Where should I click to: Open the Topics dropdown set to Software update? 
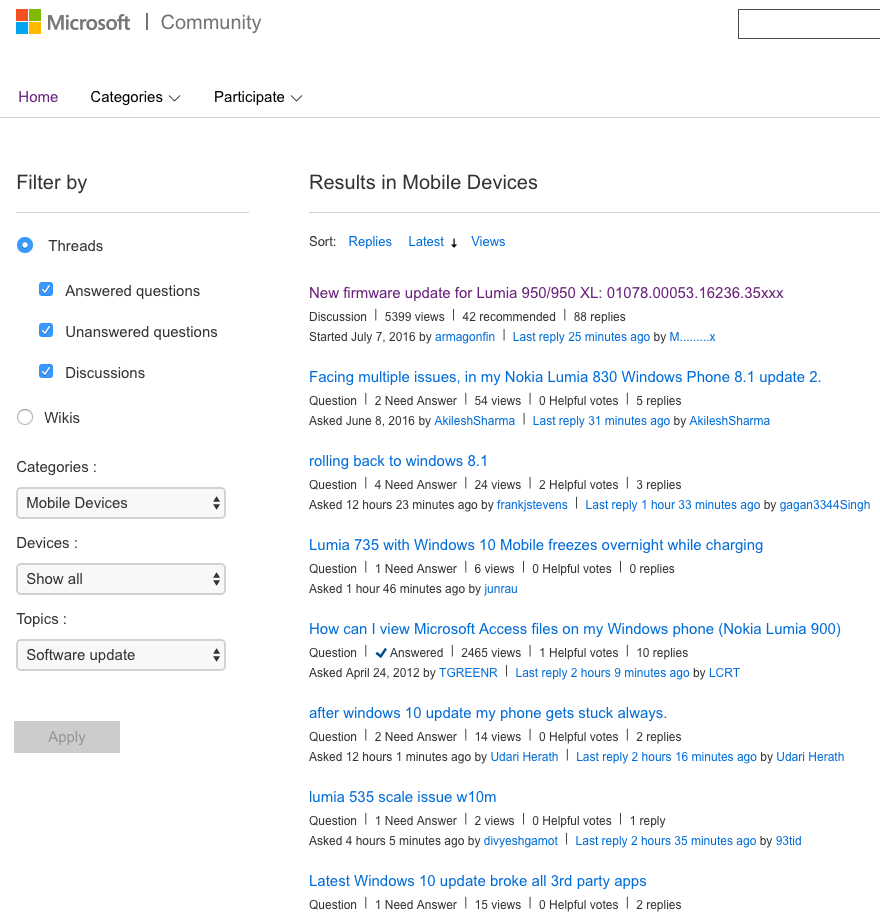point(121,655)
